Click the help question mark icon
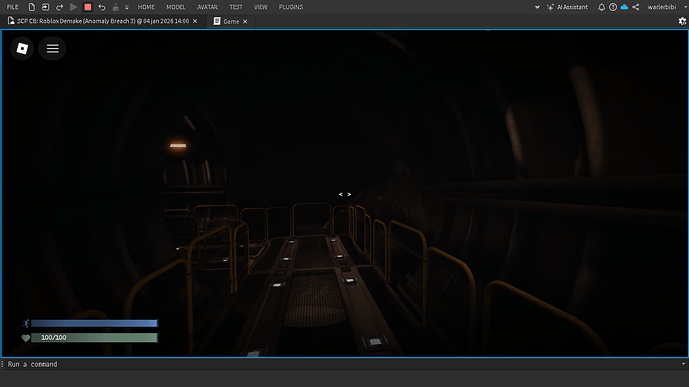 point(613,7)
